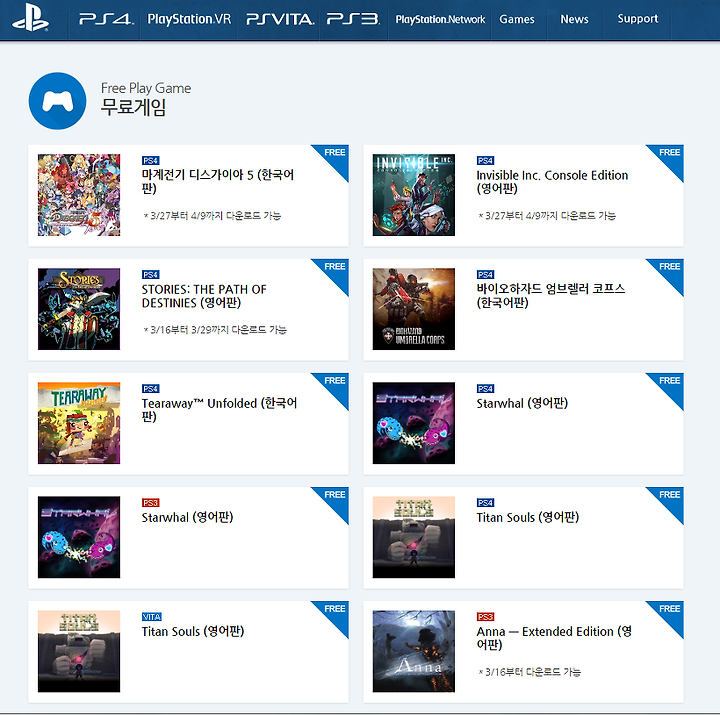Open the PlayStation Network menu item

(x=440, y=19)
